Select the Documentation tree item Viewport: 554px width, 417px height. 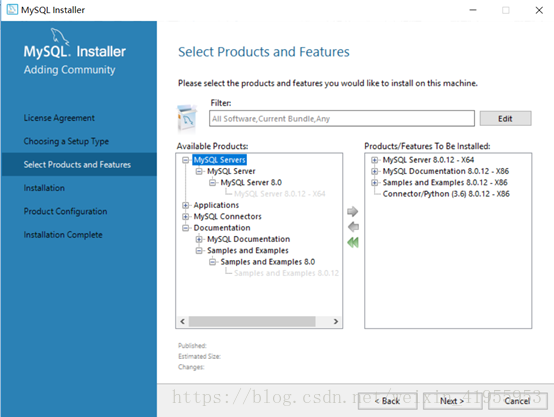point(222,228)
